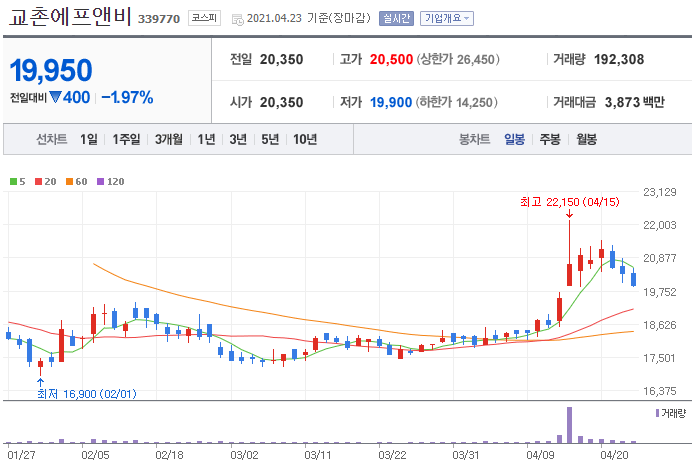The image size is (692, 463).
Task: Click the 23,129 price axis label
Action: 659,192
